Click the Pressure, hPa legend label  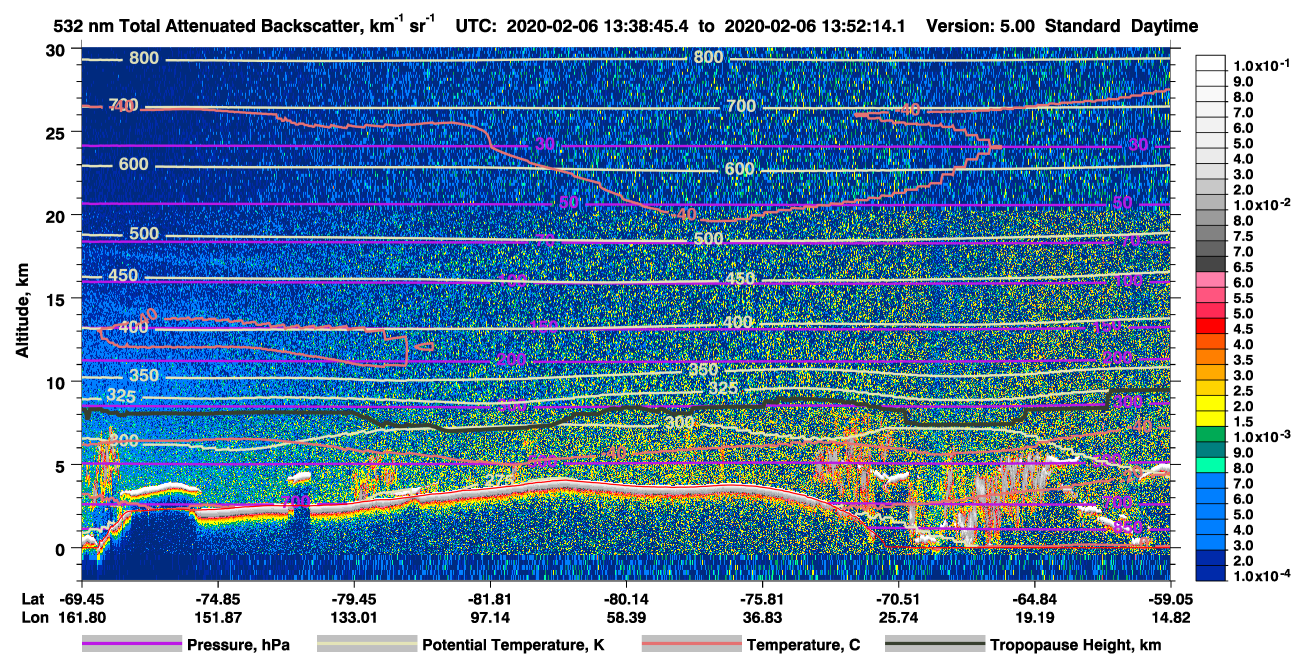click(236, 645)
